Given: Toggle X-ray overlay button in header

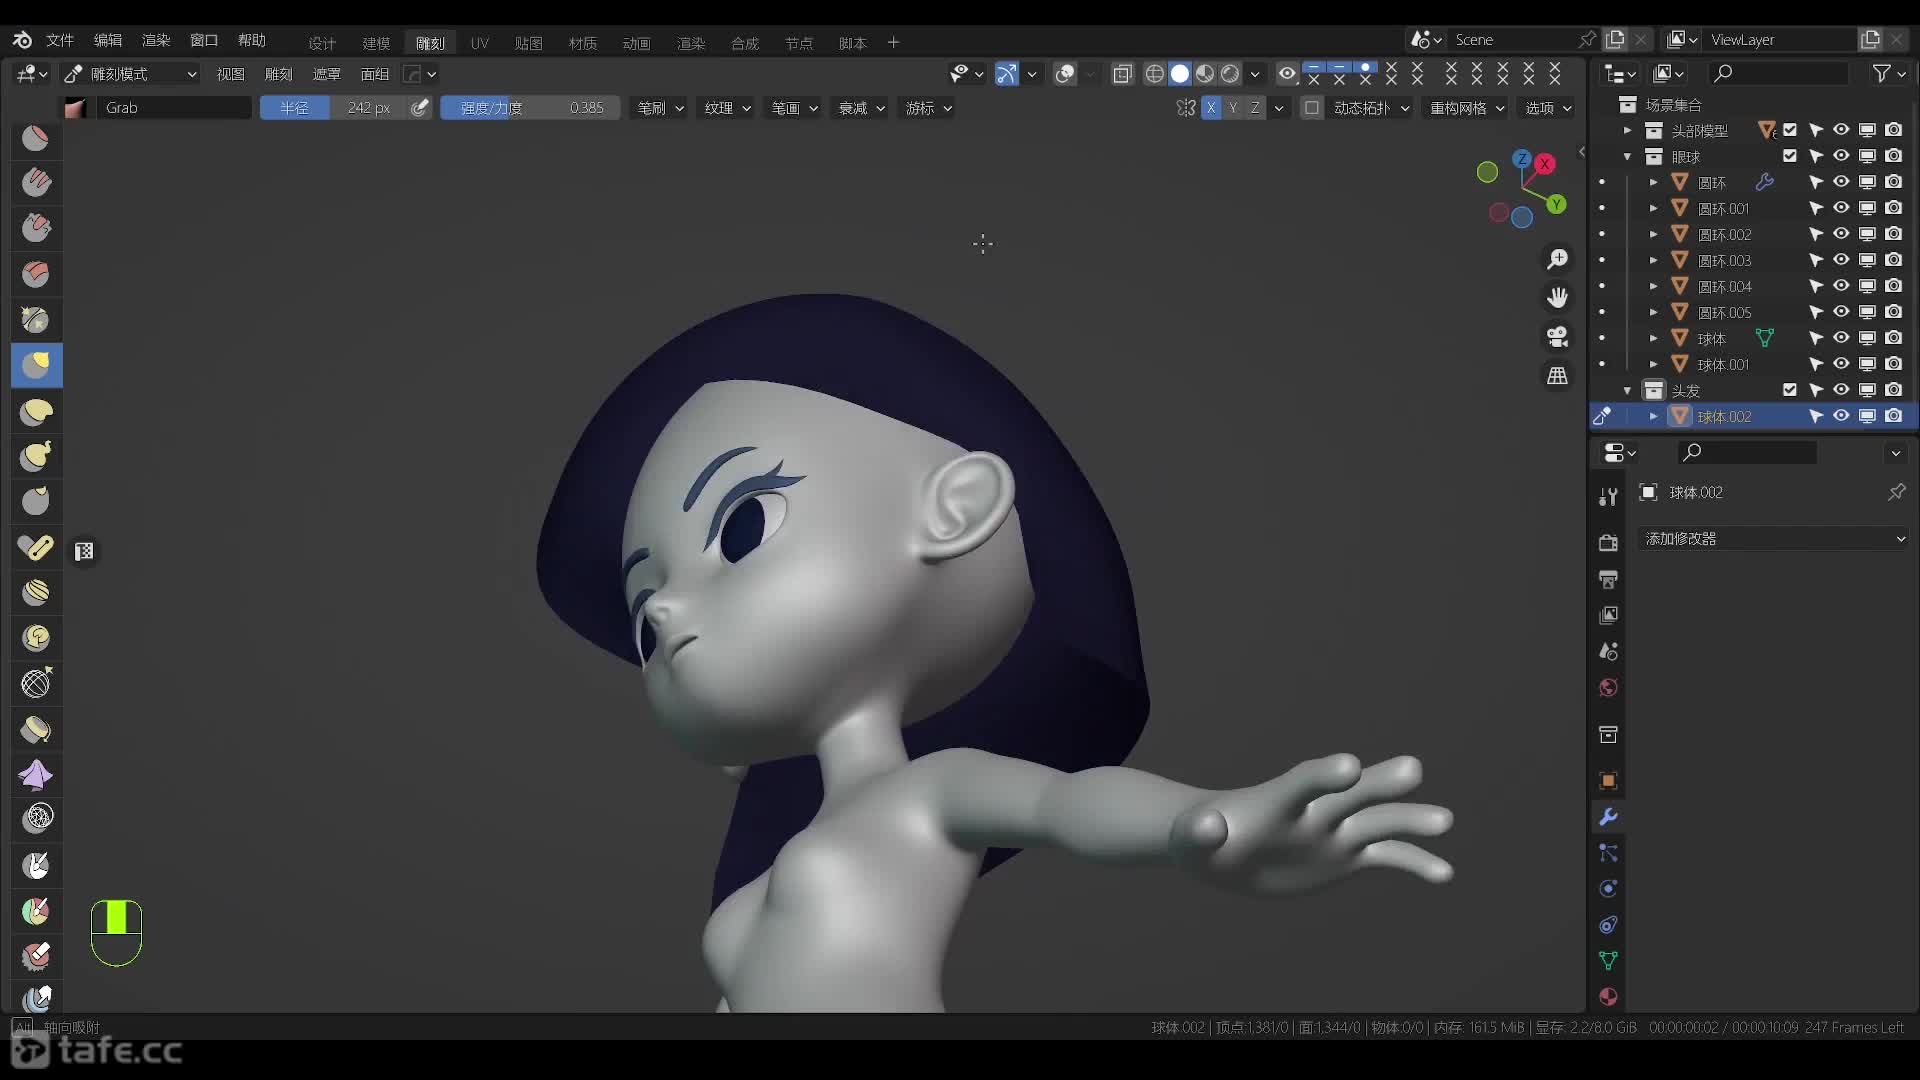Looking at the screenshot, I should 1122,74.
